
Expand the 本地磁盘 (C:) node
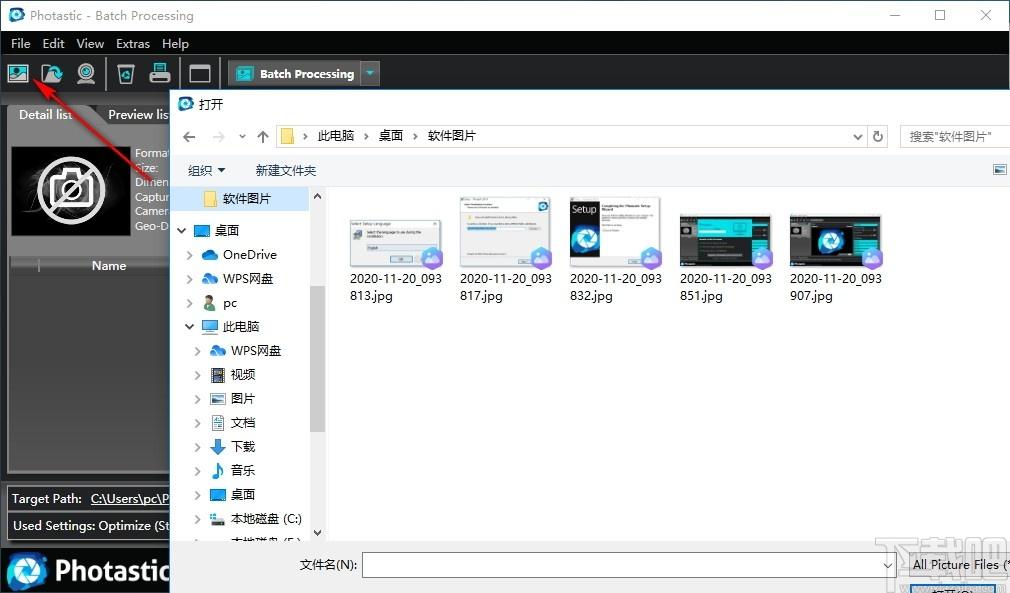(x=198, y=518)
